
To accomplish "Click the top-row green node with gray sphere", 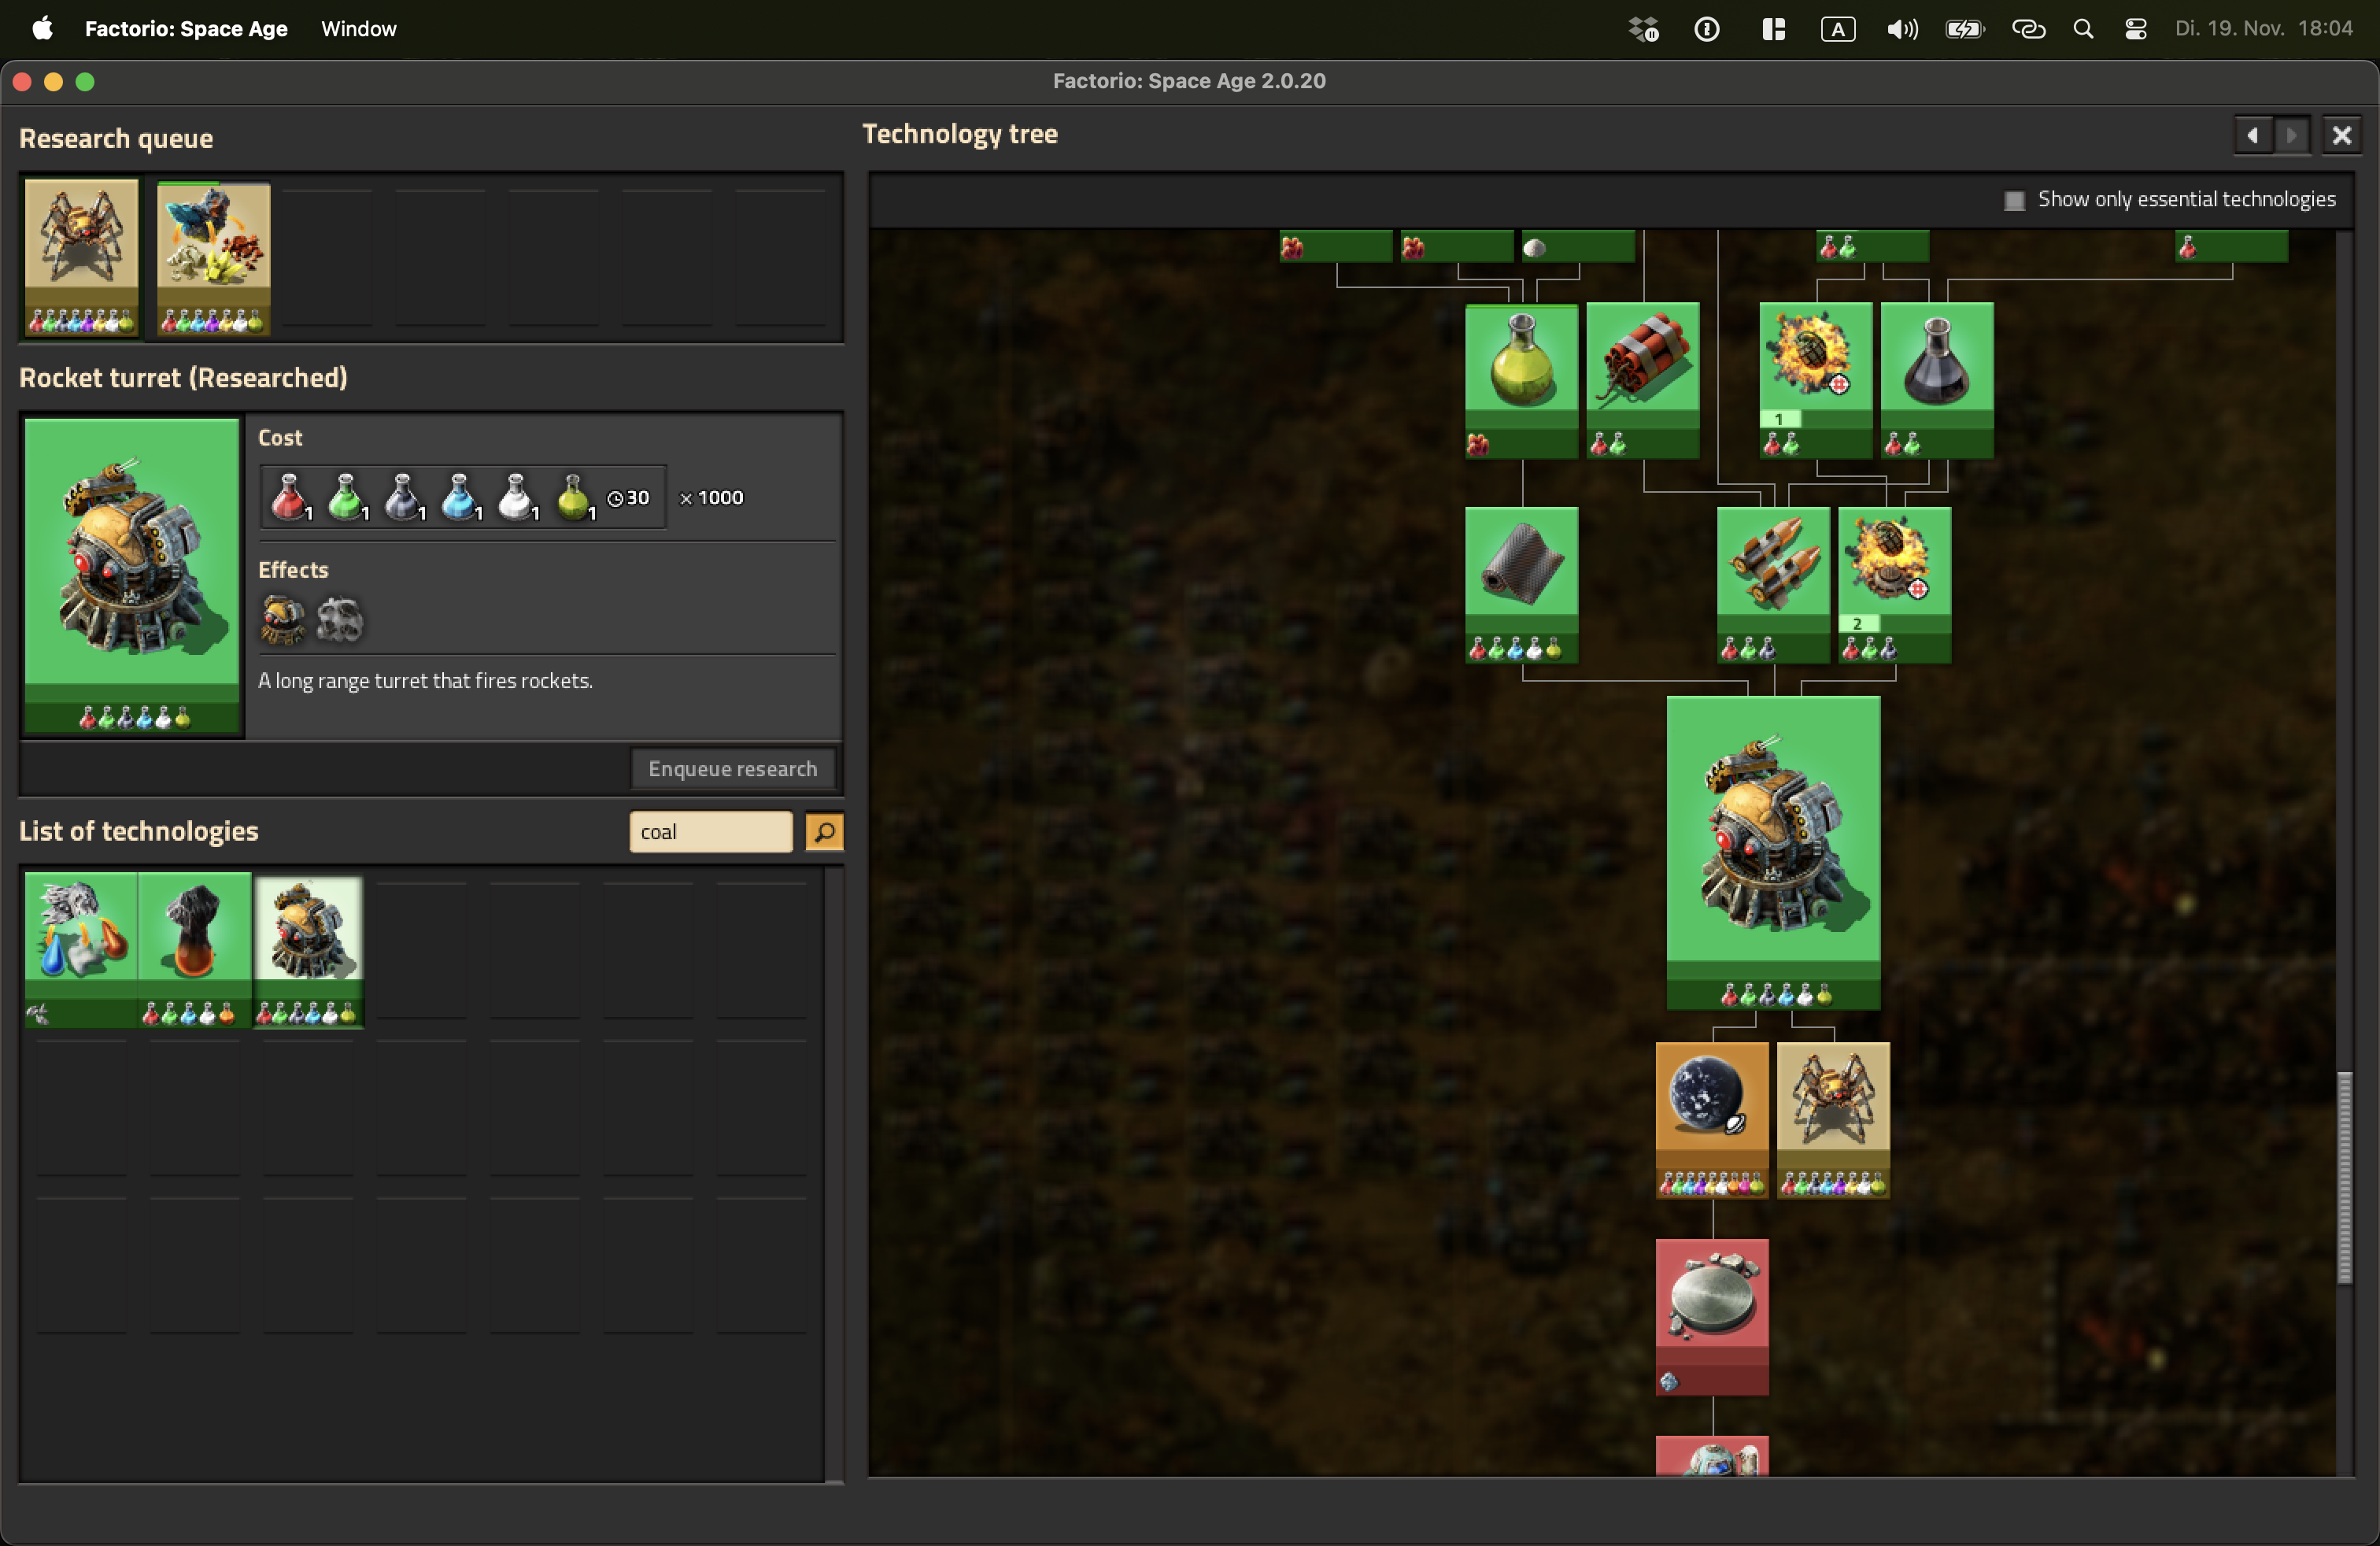I will 1578,247.
